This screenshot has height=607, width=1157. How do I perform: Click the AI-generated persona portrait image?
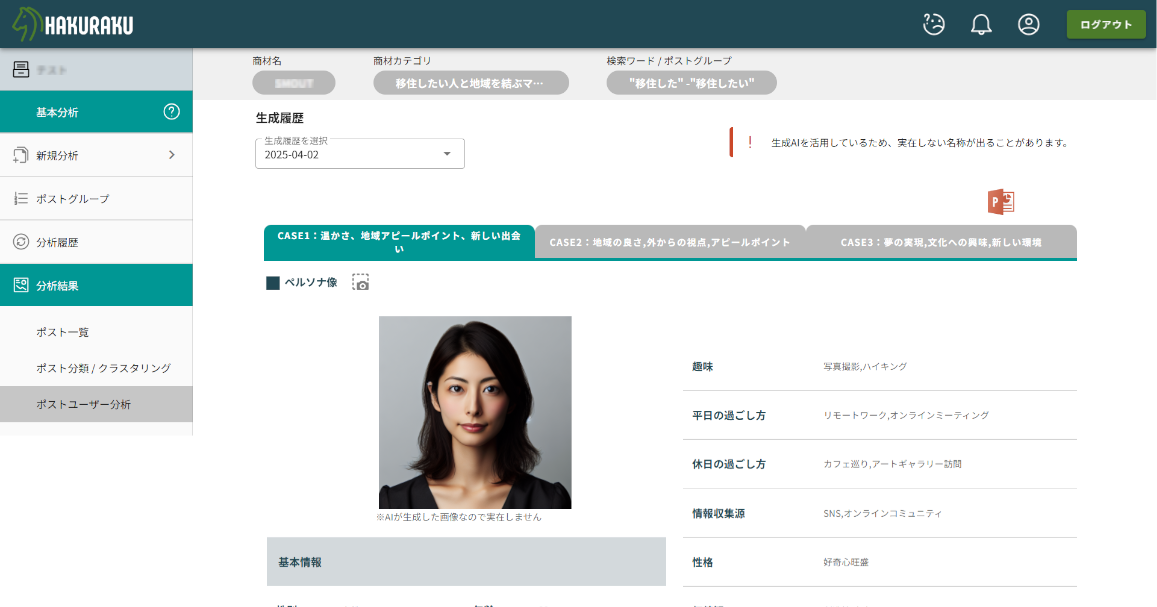tap(475, 412)
